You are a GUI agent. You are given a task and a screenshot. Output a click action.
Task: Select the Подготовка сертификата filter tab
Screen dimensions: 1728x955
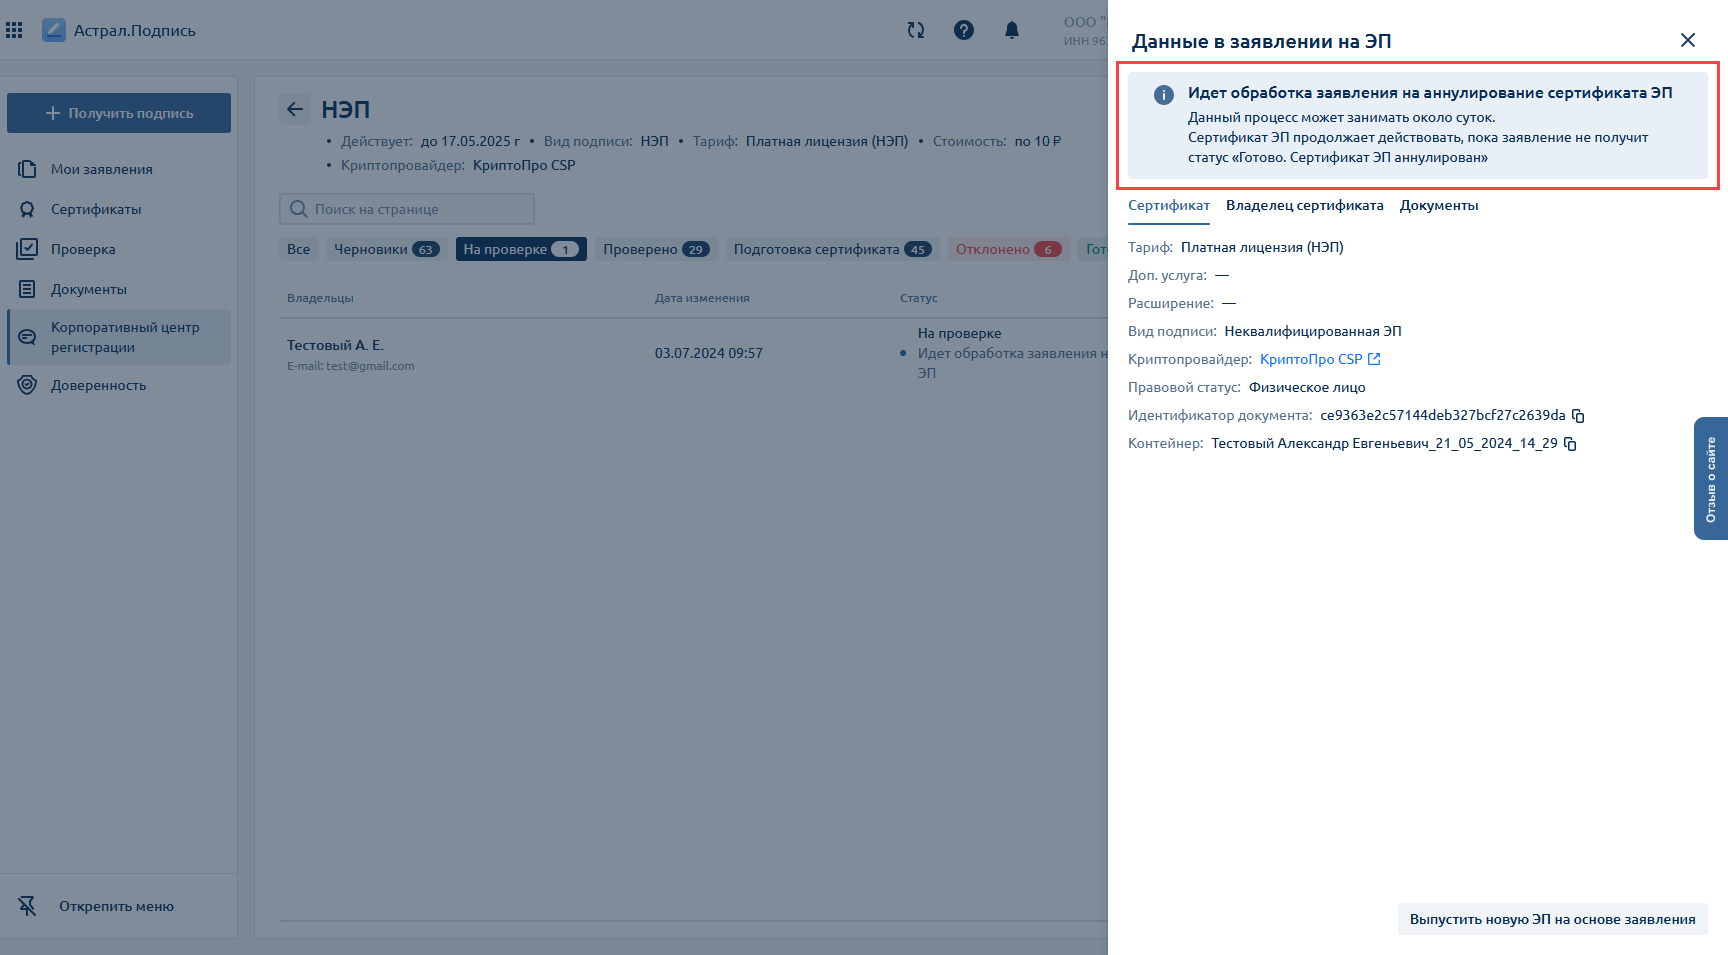833,249
